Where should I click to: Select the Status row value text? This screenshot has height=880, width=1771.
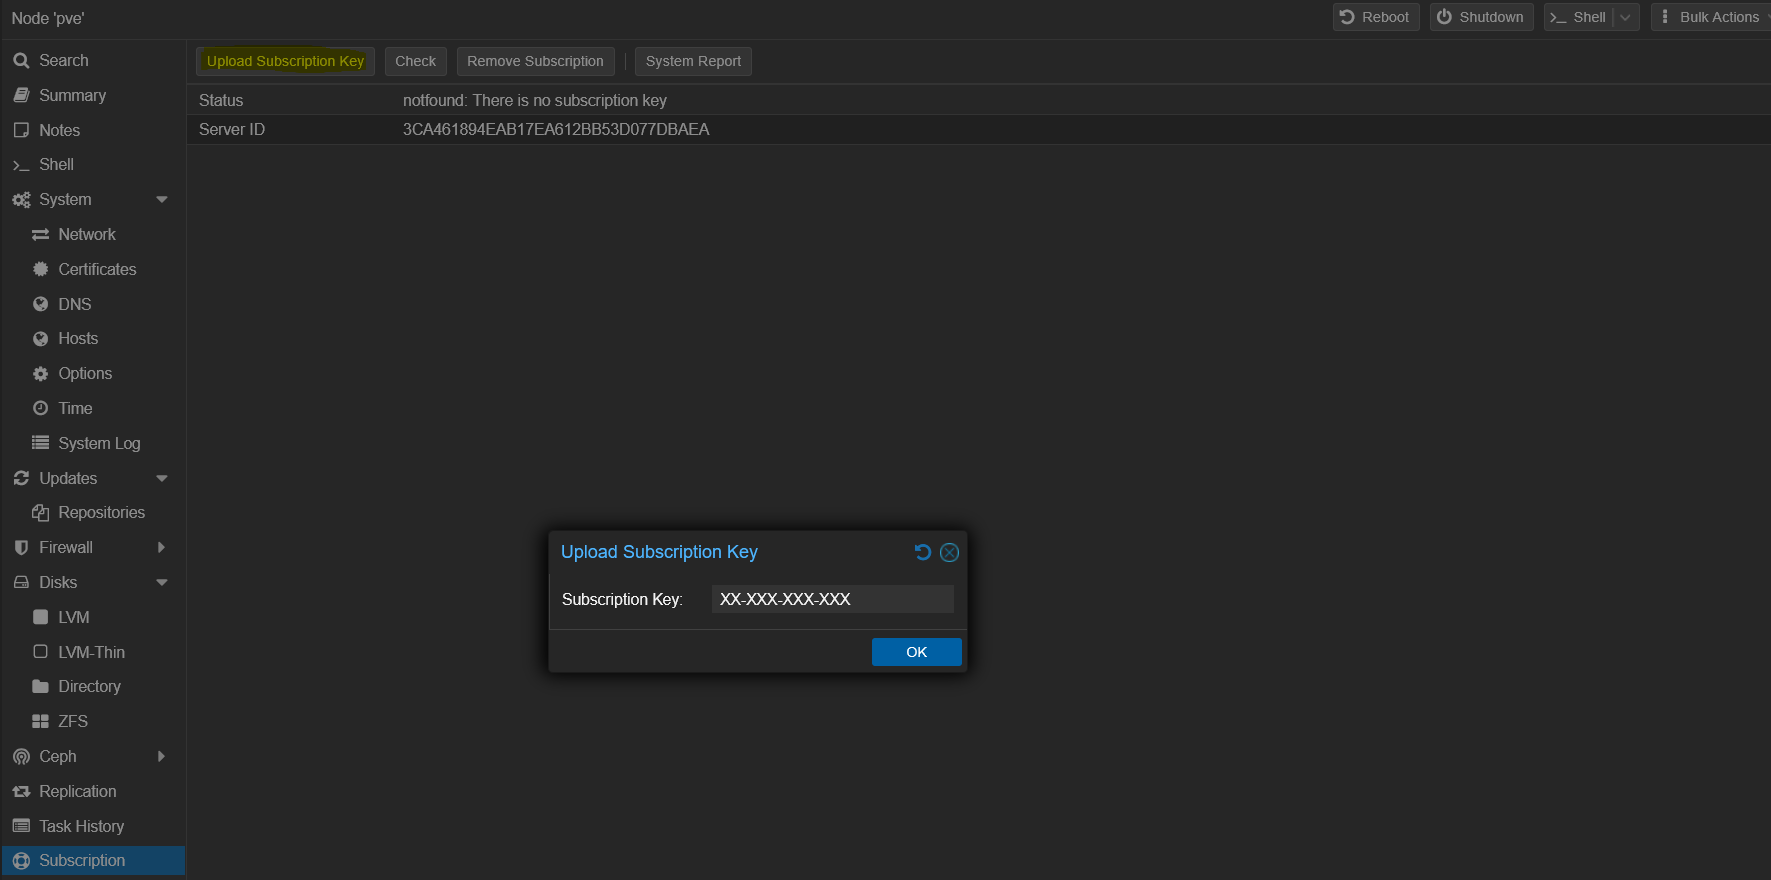pyautogui.click(x=535, y=101)
